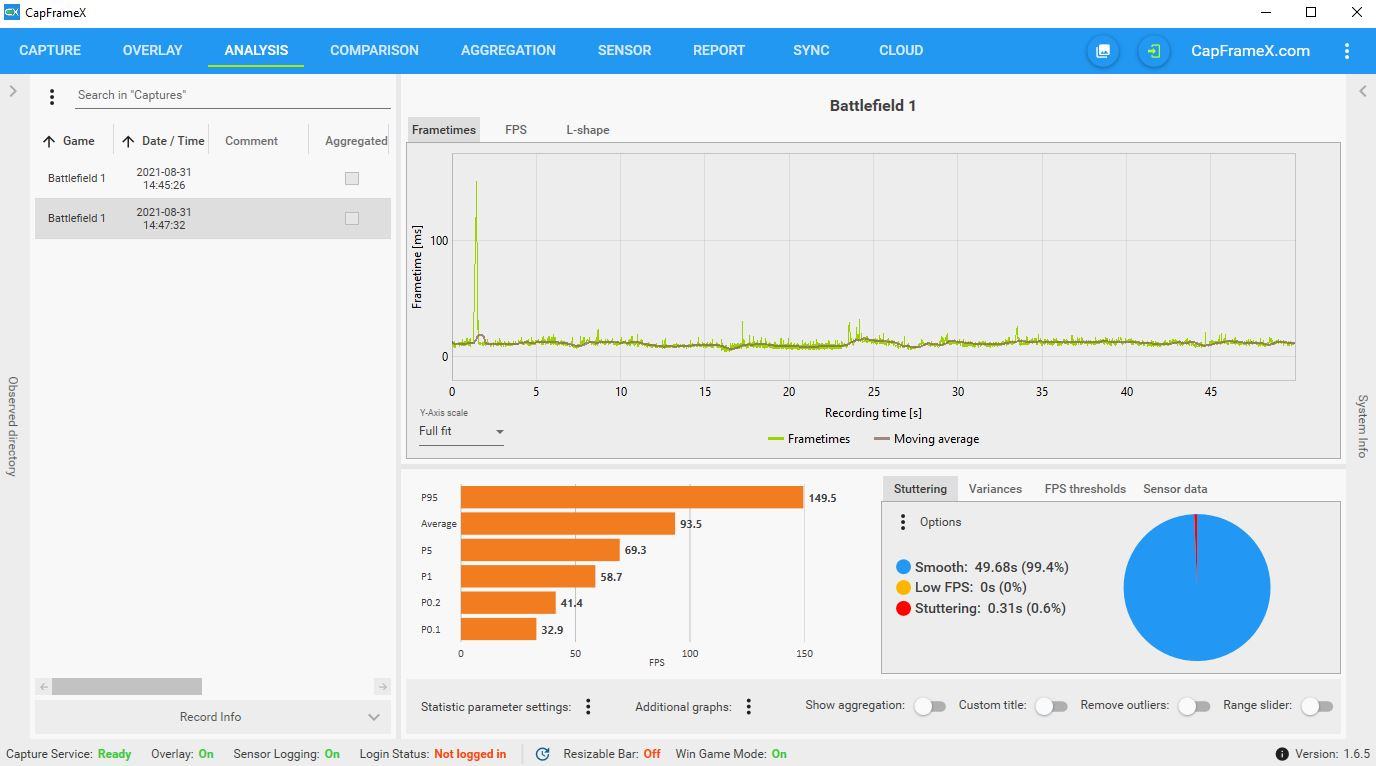1376x766 pixels.
Task: Toggle Frametimes series in chart legend
Action: [x=809, y=439]
